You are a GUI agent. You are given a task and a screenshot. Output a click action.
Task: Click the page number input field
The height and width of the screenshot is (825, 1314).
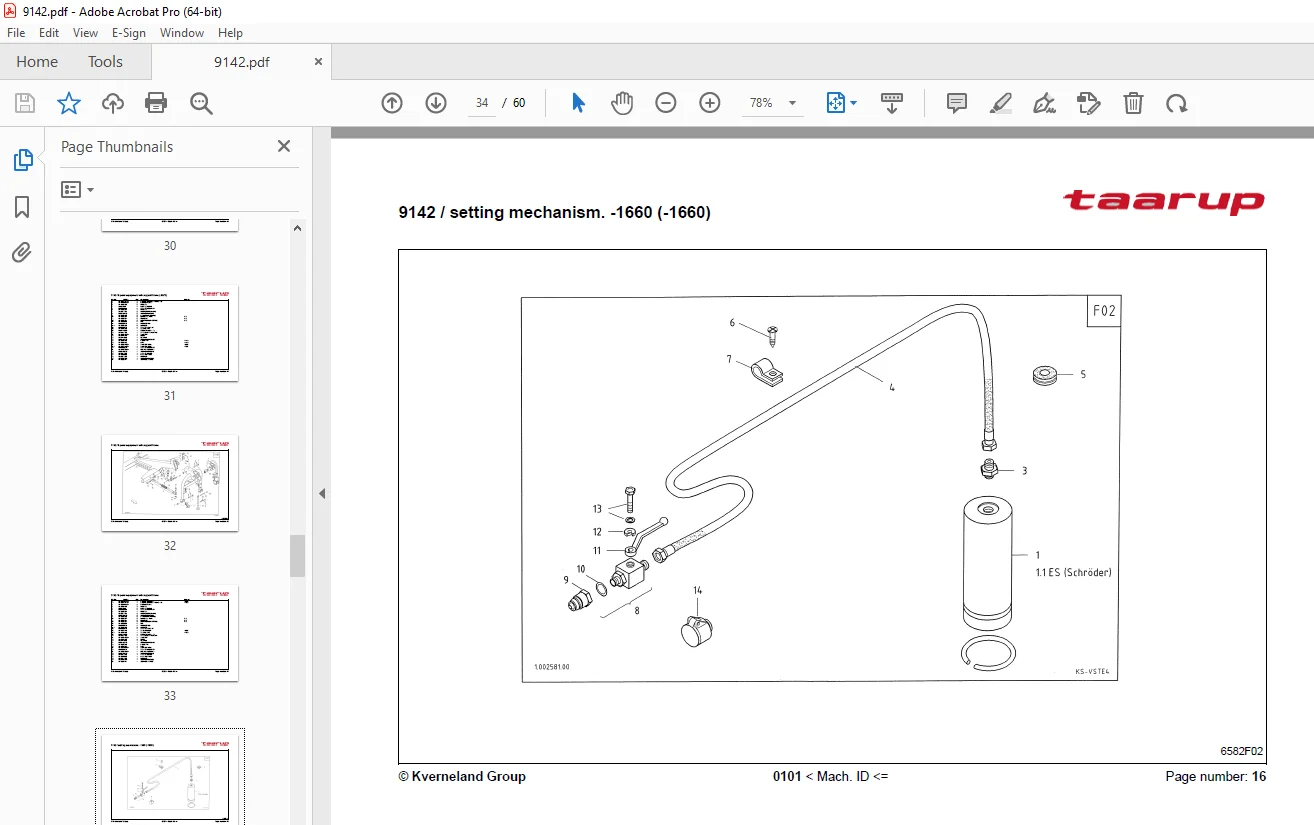pyautogui.click(x=482, y=103)
